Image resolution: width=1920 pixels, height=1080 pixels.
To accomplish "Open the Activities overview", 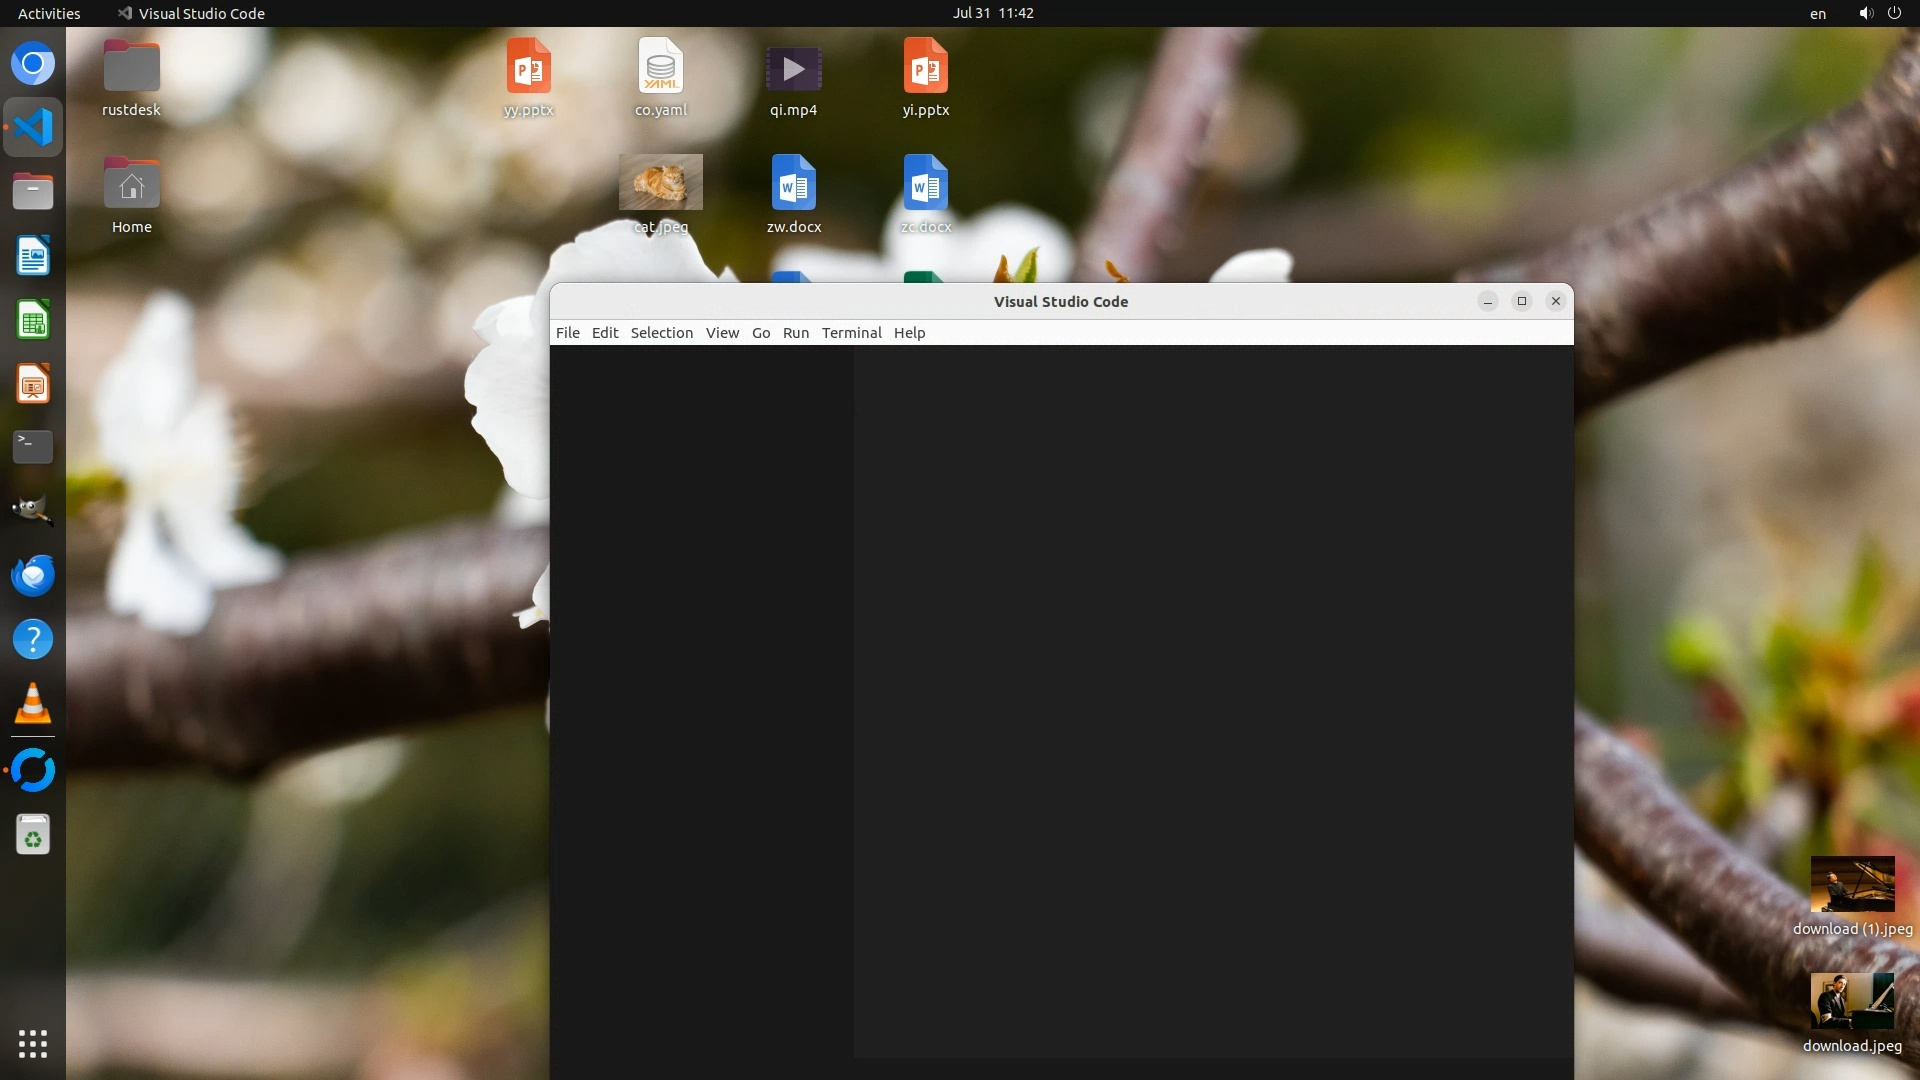I will (x=49, y=13).
